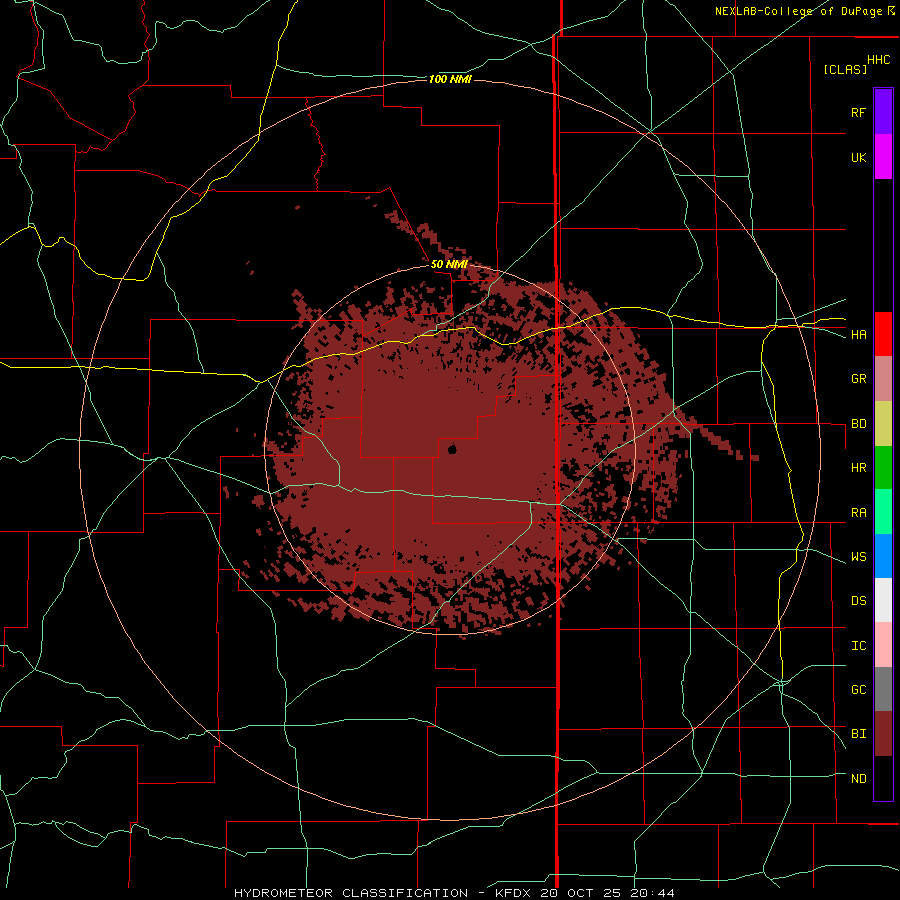Click the GC legend label
Image resolution: width=900 pixels, height=900 pixels.
click(x=858, y=690)
